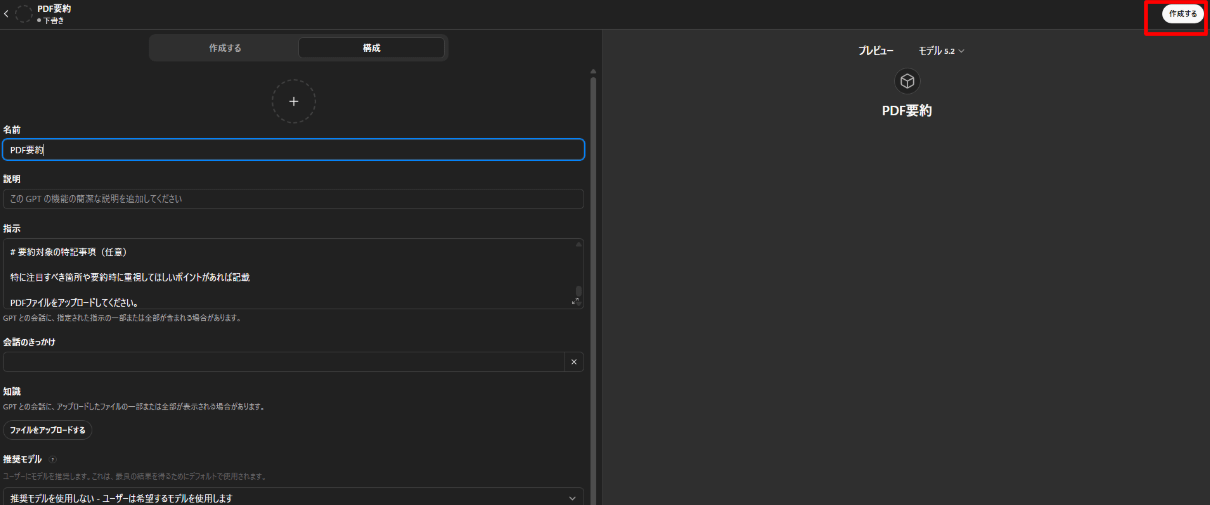This screenshot has width=1210, height=505.
Task: Remove the conversation starter with X button
Action: (x=573, y=362)
